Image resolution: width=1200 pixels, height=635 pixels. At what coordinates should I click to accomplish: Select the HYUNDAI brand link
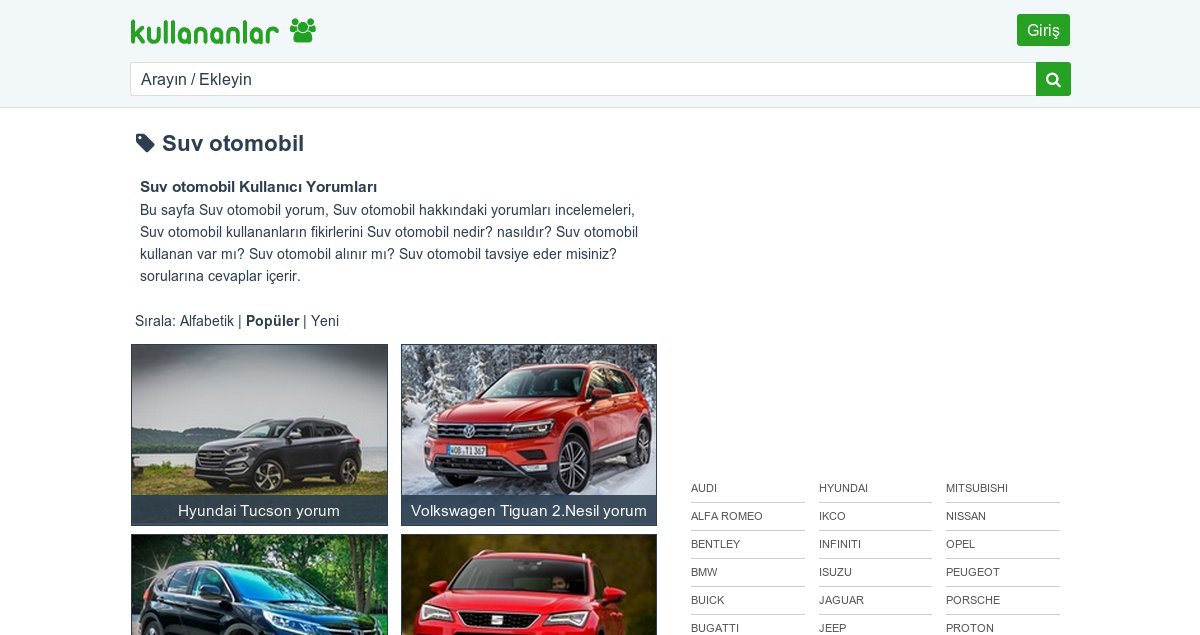pyautogui.click(x=843, y=488)
